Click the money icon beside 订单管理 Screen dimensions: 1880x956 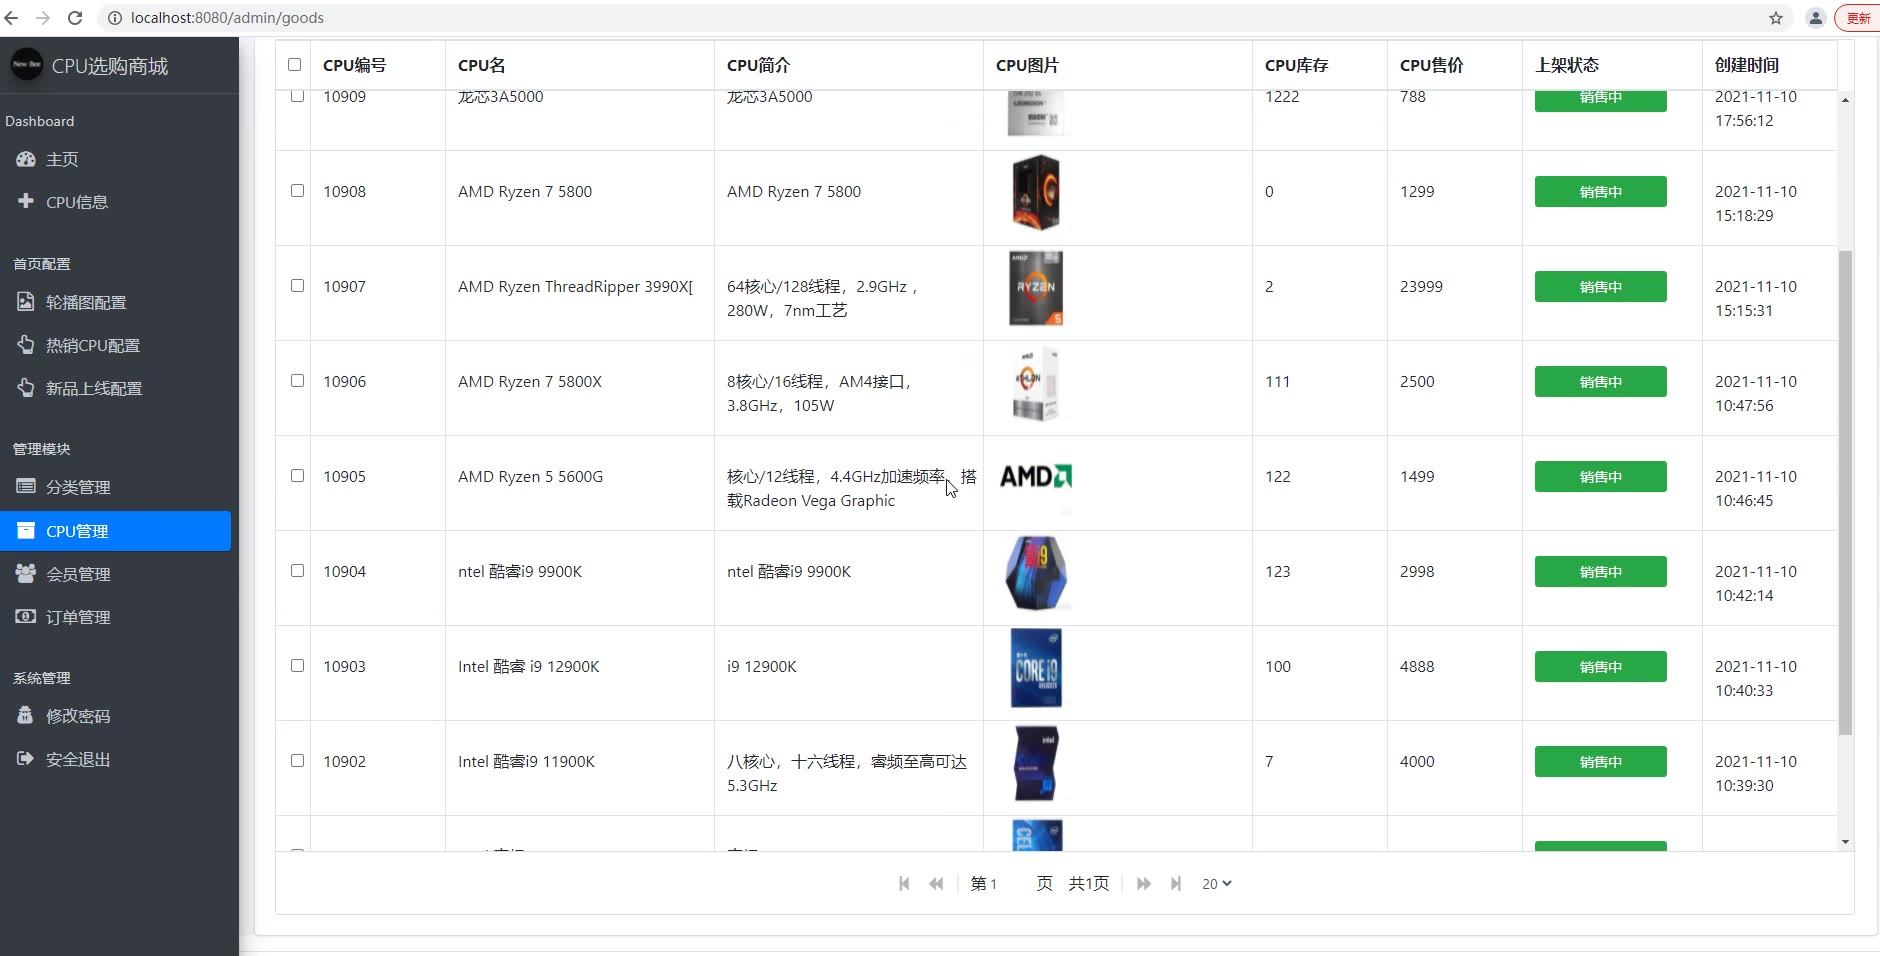26,616
